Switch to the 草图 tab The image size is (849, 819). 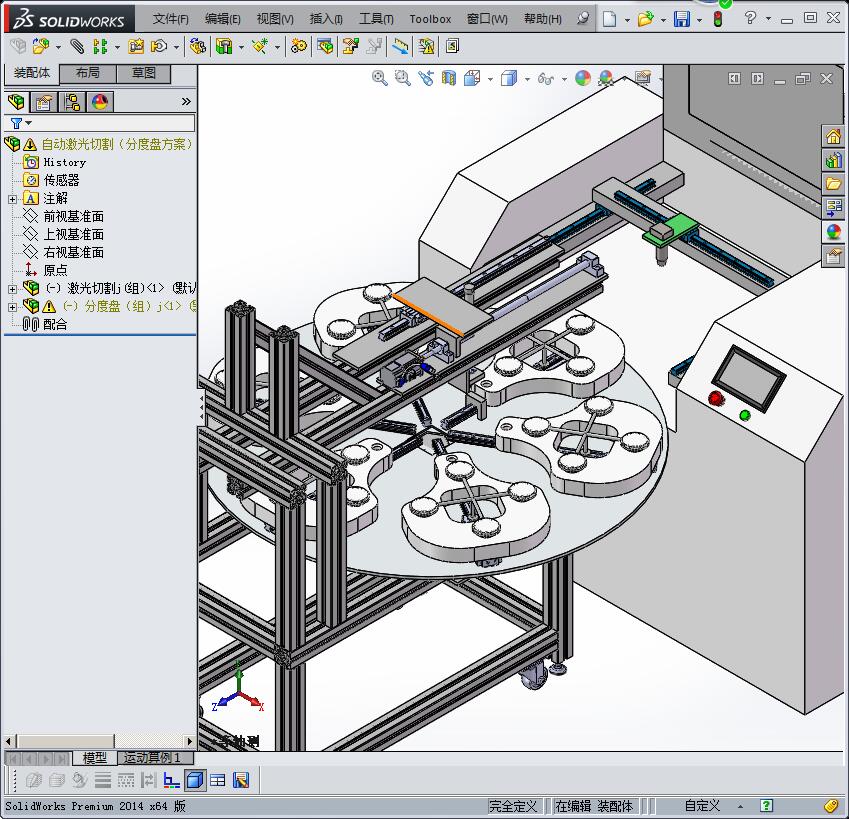[143, 73]
